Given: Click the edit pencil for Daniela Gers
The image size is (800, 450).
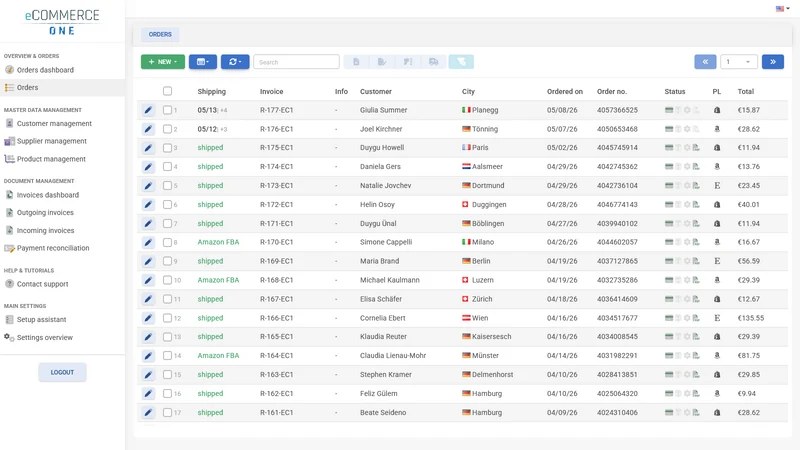Looking at the screenshot, I should coord(148,167).
